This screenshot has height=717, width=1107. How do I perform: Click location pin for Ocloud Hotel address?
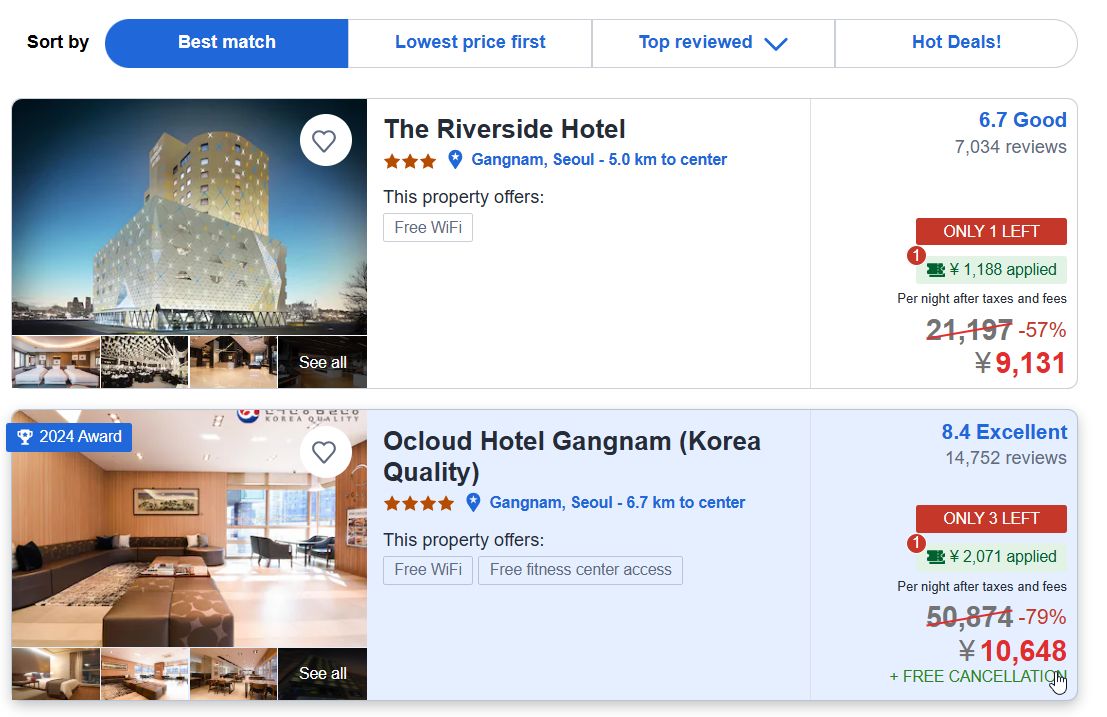pyautogui.click(x=473, y=503)
